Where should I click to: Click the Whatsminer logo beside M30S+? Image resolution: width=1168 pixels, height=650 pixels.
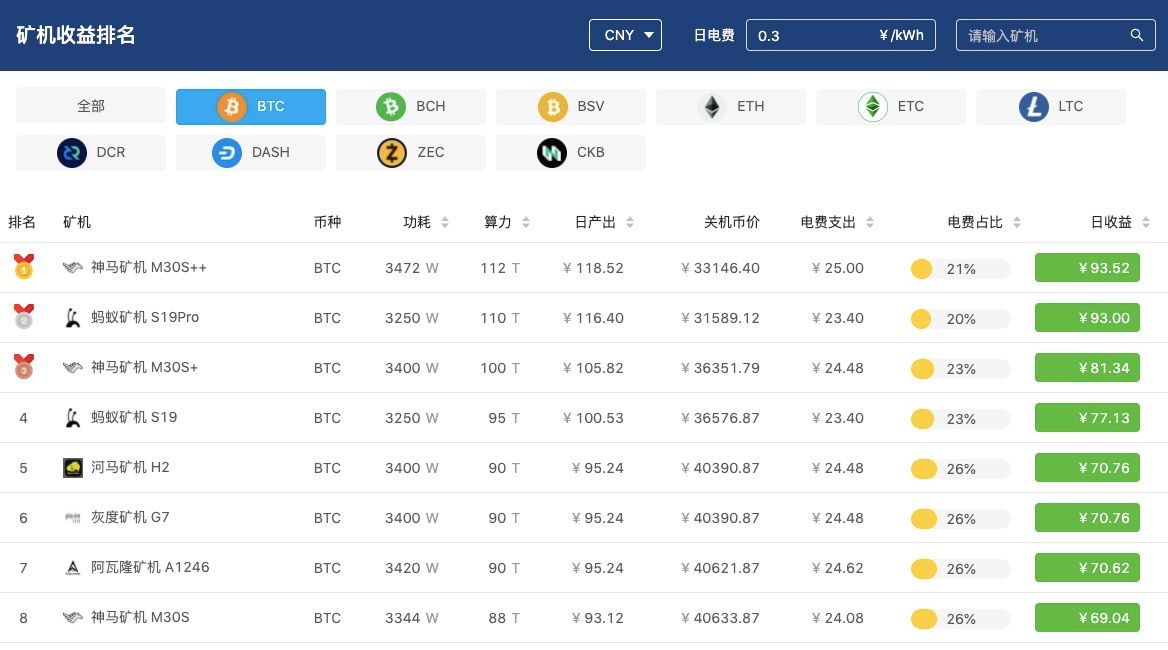click(x=72, y=367)
